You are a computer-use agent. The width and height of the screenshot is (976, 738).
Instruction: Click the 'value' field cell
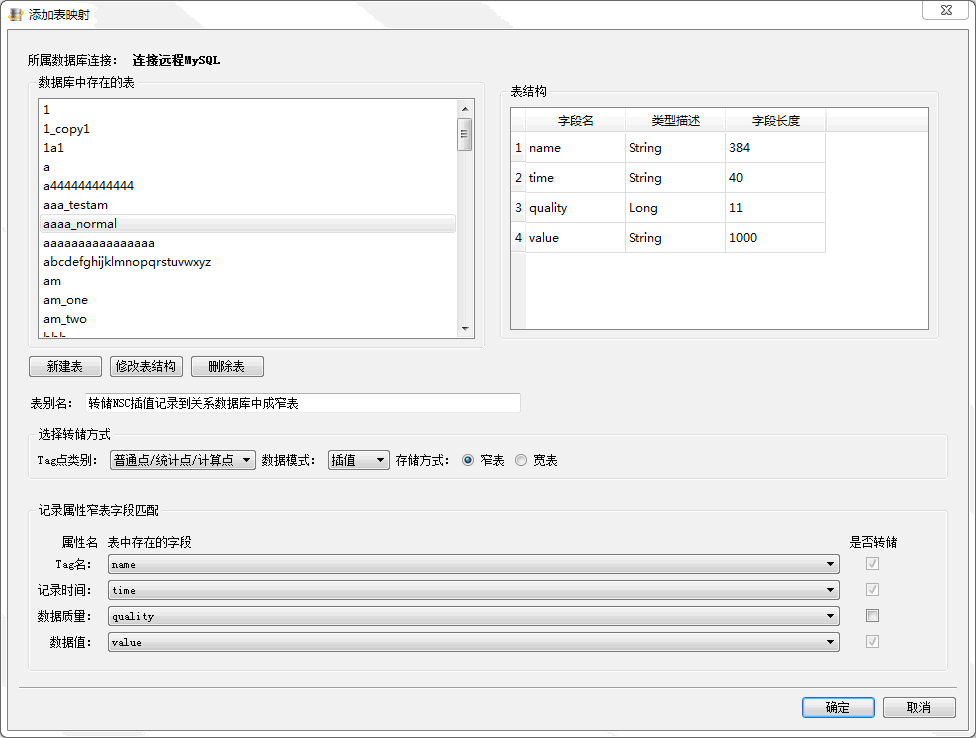pos(575,238)
